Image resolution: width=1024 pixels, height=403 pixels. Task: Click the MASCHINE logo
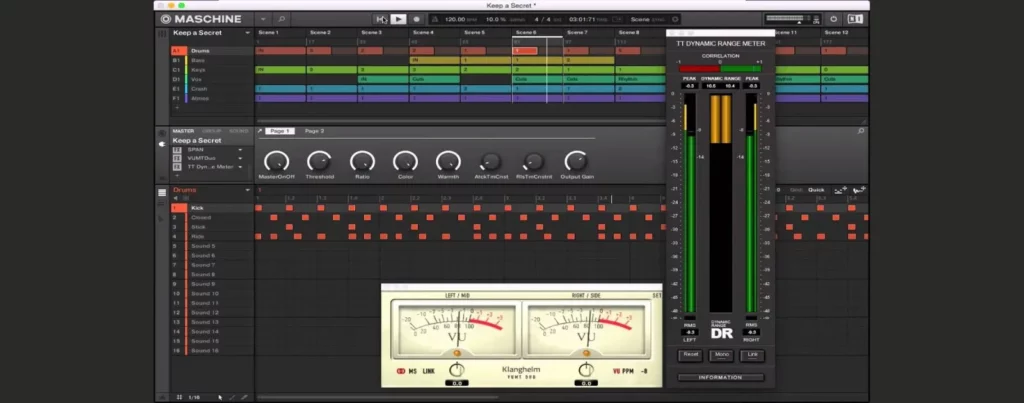(200, 19)
